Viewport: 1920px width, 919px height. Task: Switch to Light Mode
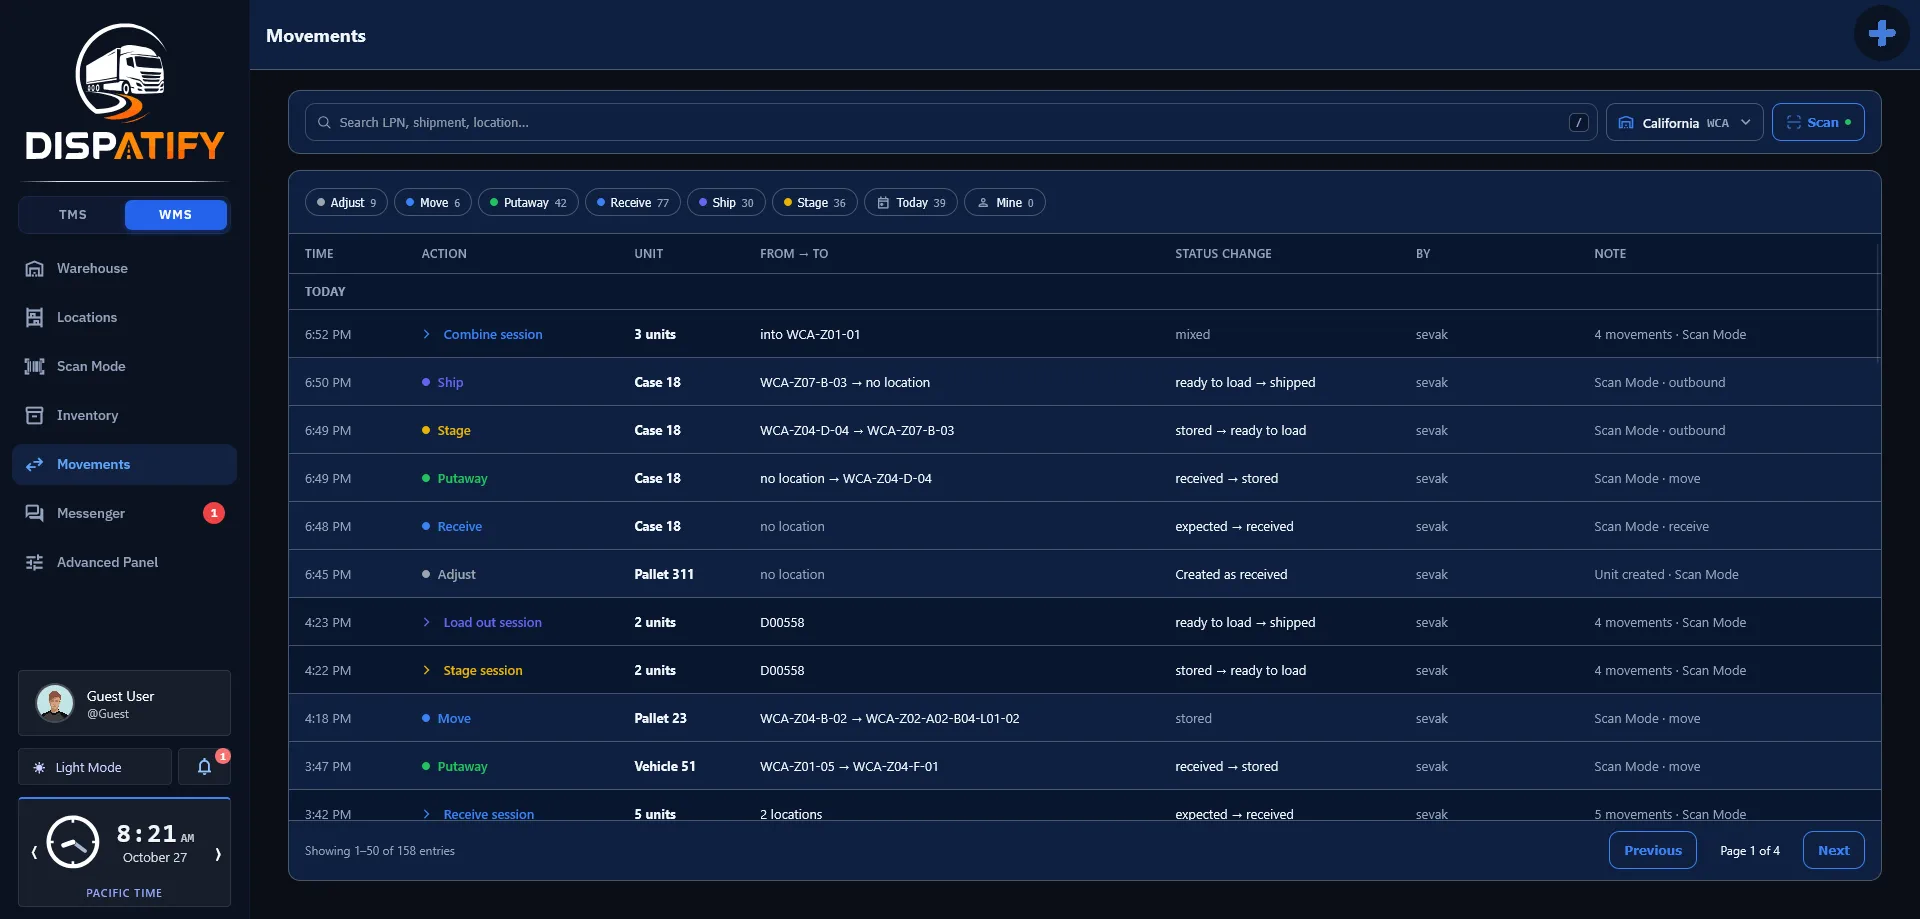[95, 767]
